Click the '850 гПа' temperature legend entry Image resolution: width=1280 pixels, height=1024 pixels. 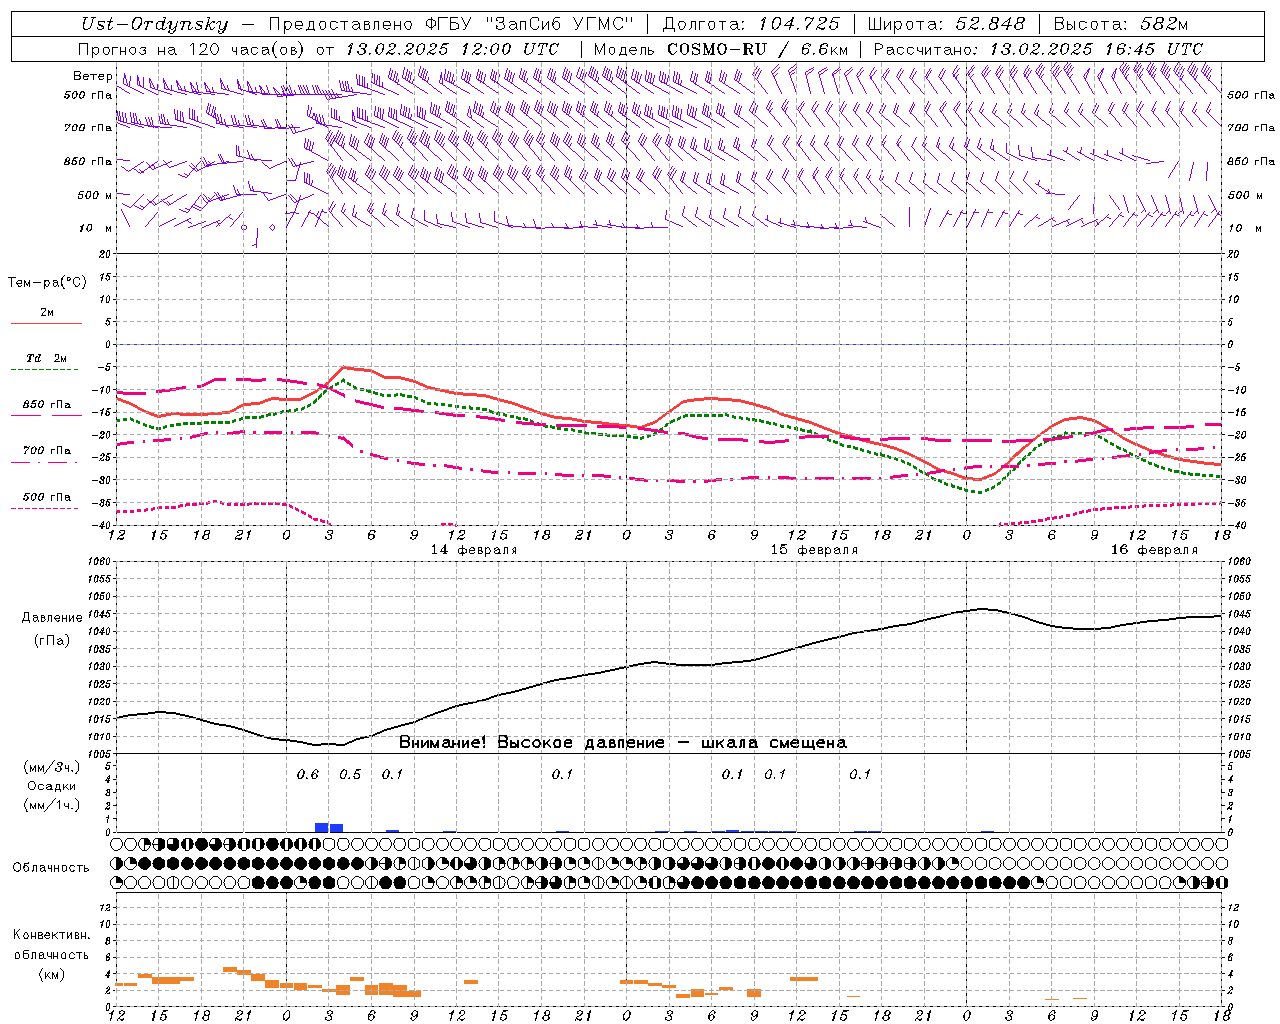click(47, 405)
